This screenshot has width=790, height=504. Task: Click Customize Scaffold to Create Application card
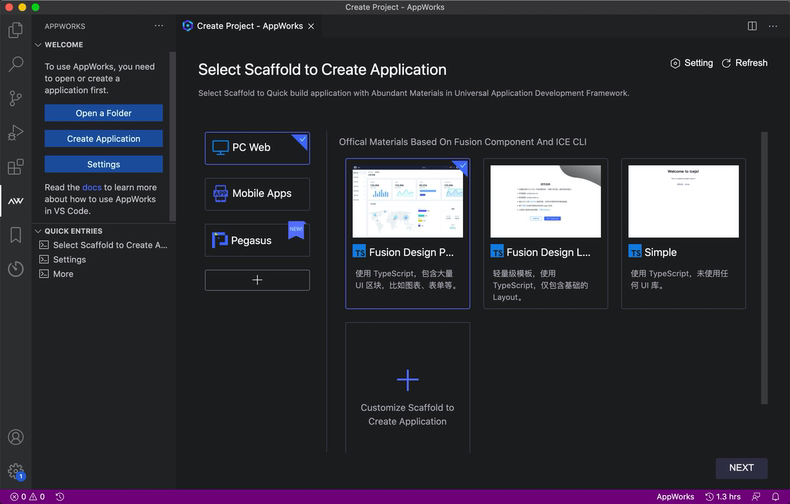tap(408, 388)
